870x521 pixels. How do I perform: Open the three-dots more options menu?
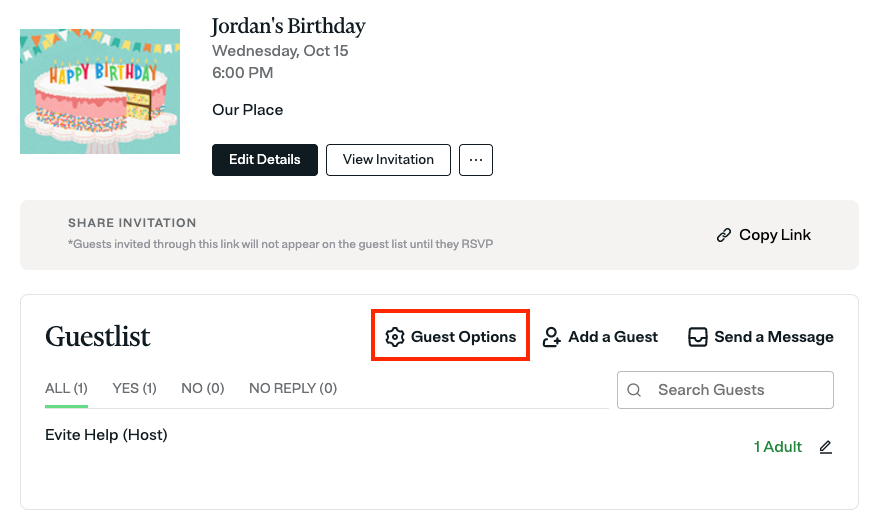point(476,160)
